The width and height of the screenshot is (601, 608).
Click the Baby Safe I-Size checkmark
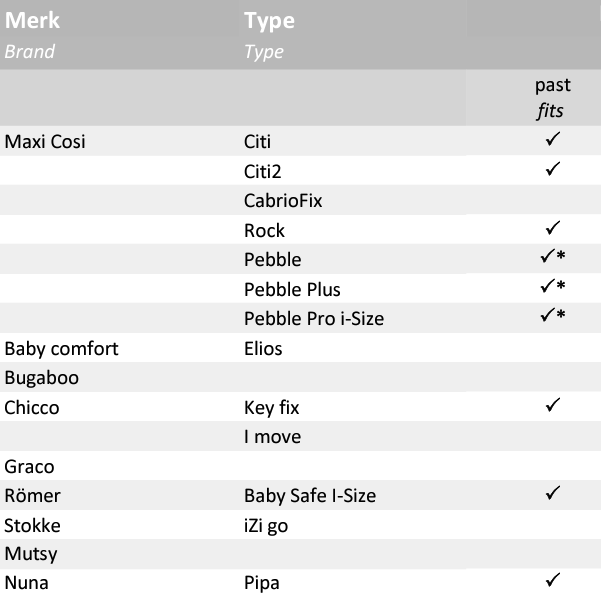click(553, 493)
